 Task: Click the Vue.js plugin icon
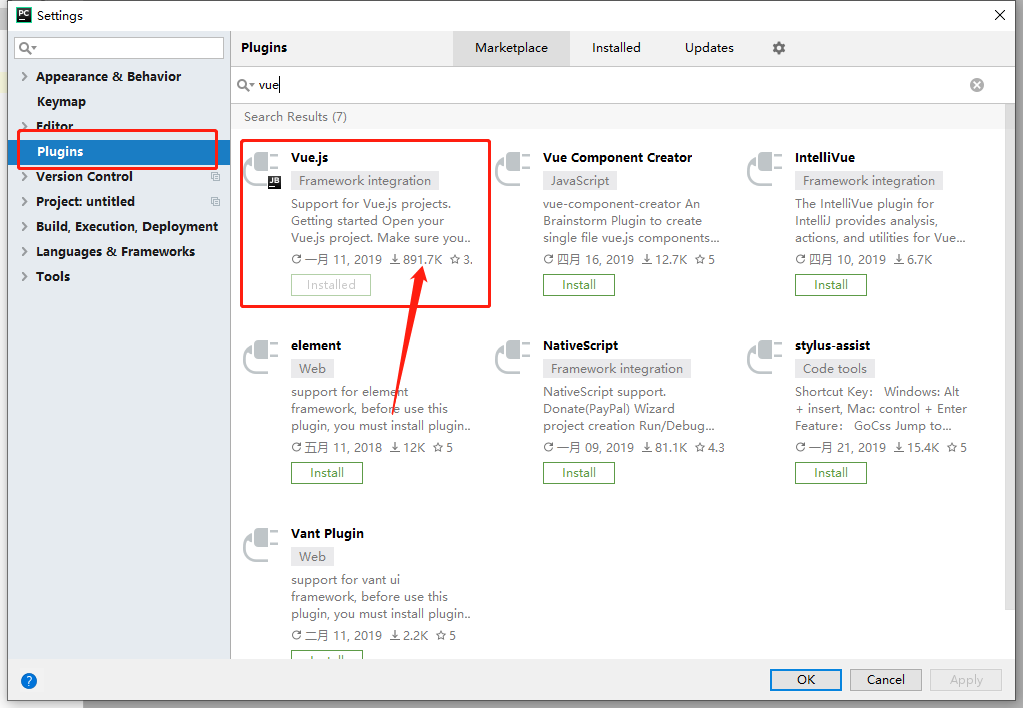[262, 170]
